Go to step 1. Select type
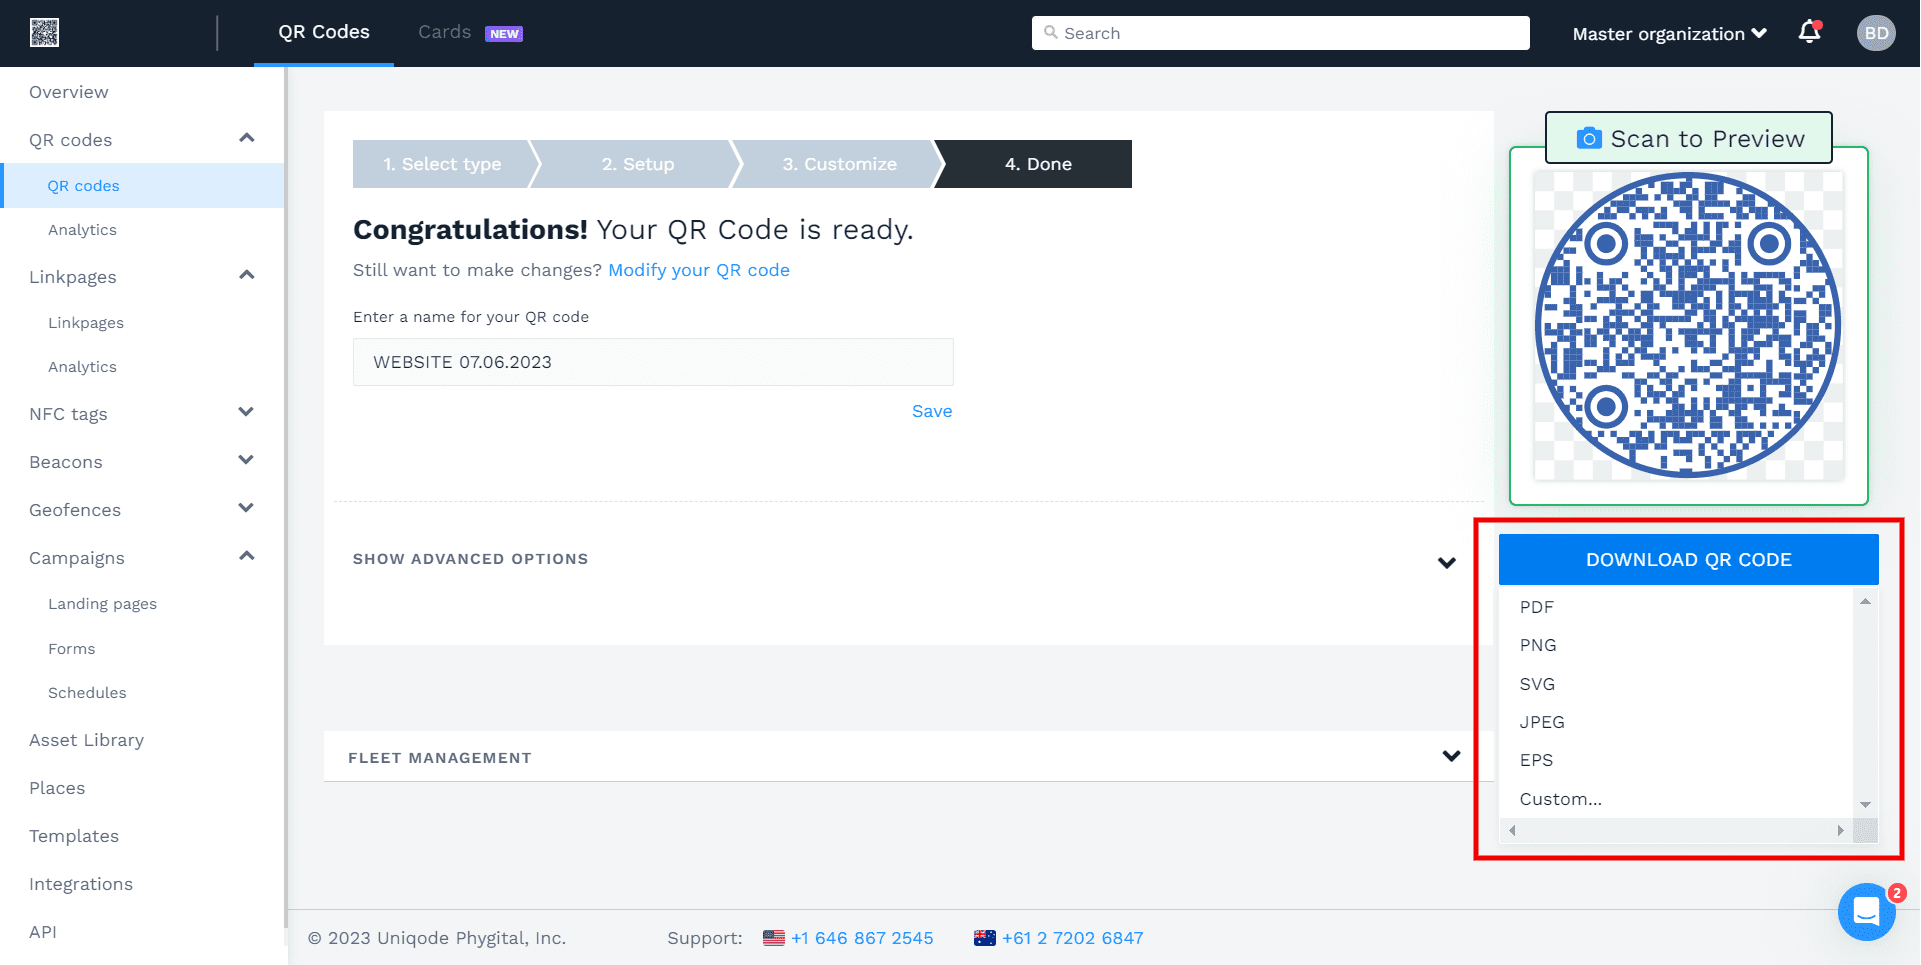Image resolution: width=1921 pixels, height=965 pixels. (442, 164)
